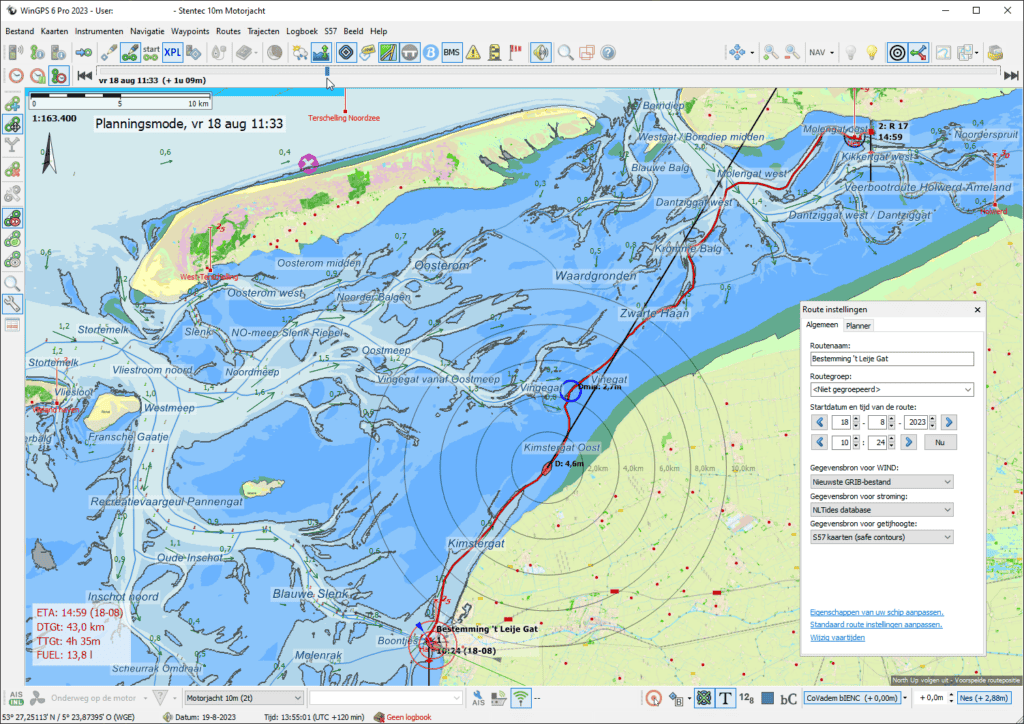Click the start route icon
1024x724 pixels.
[x=151, y=52]
